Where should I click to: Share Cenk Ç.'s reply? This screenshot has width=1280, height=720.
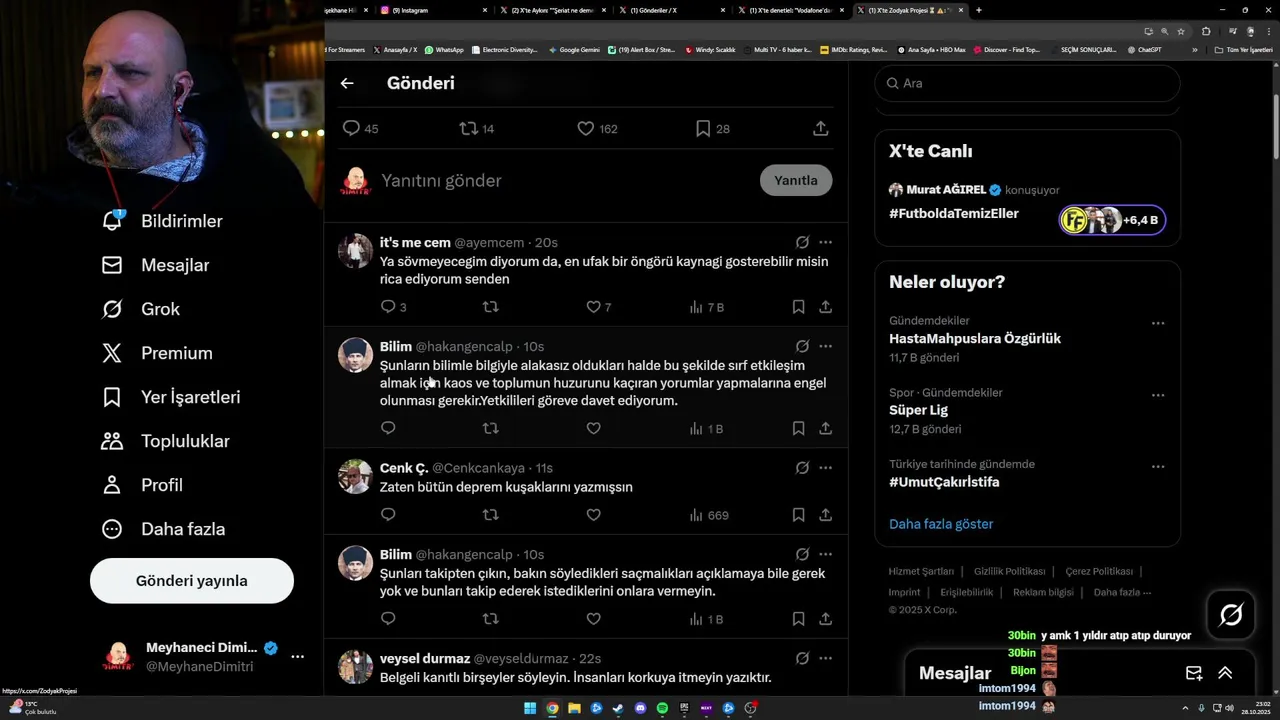(x=826, y=515)
